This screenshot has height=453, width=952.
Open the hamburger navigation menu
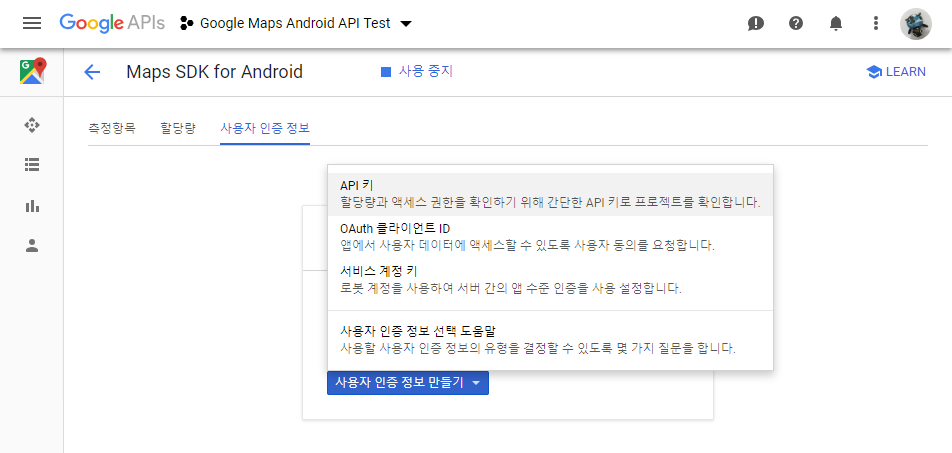32,23
